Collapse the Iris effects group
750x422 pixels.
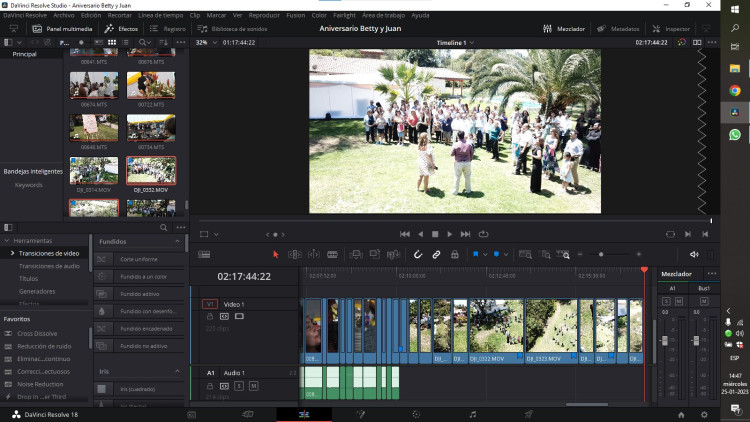177,371
